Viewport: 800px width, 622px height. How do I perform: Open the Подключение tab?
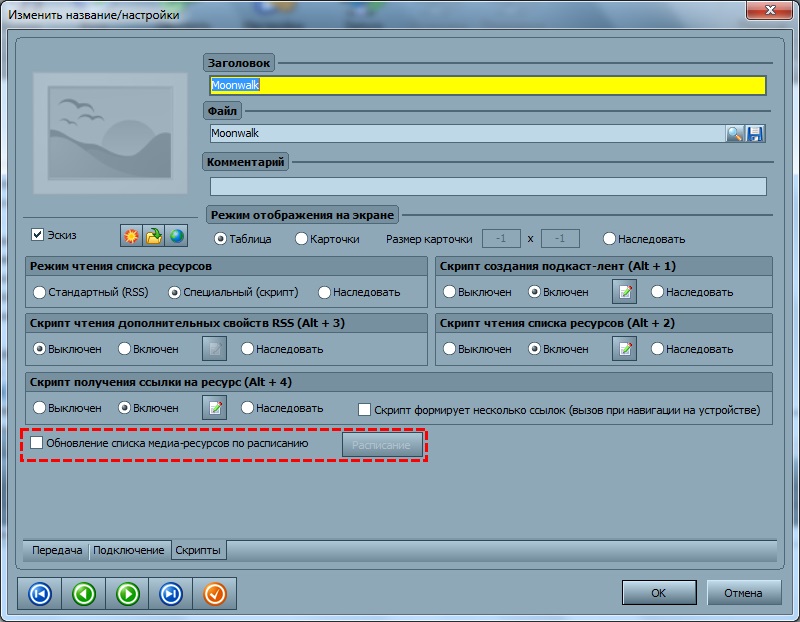(x=129, y=551)
